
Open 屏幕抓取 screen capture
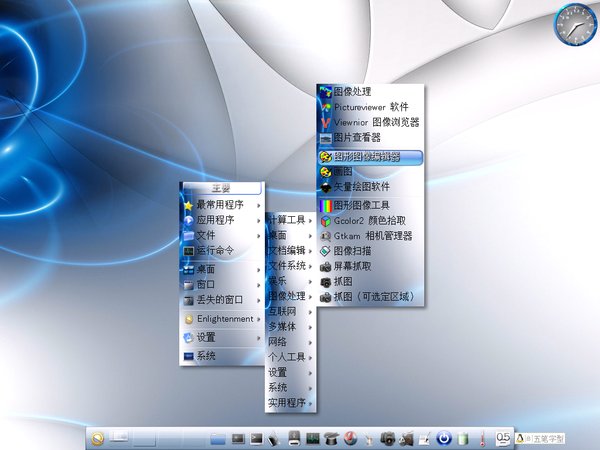[x=355, y=267]
